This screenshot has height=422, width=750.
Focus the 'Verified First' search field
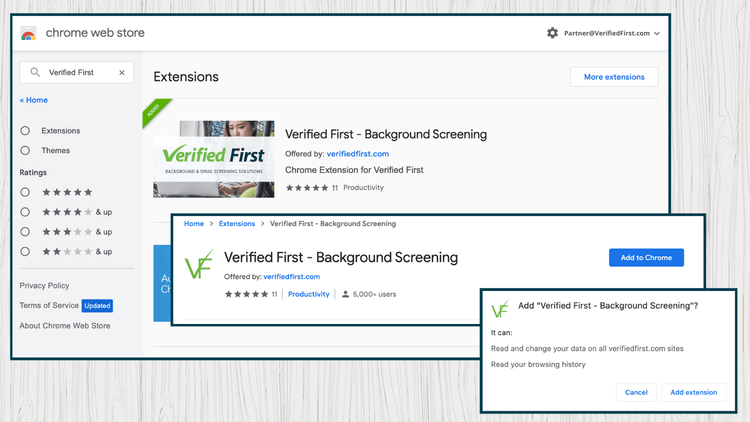77,72
